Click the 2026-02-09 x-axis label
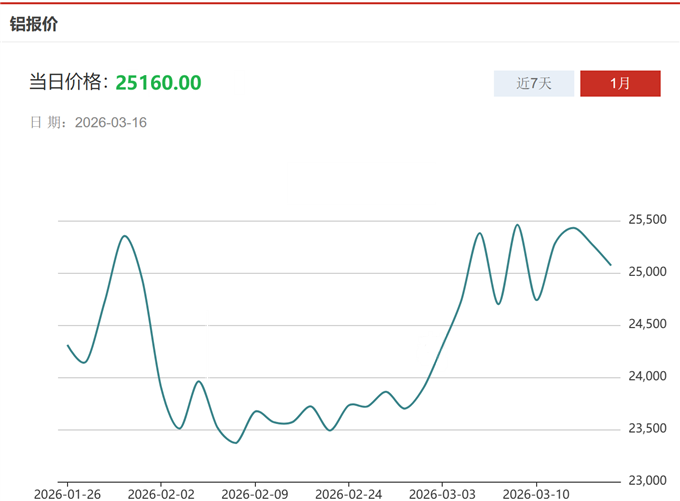 255,494
